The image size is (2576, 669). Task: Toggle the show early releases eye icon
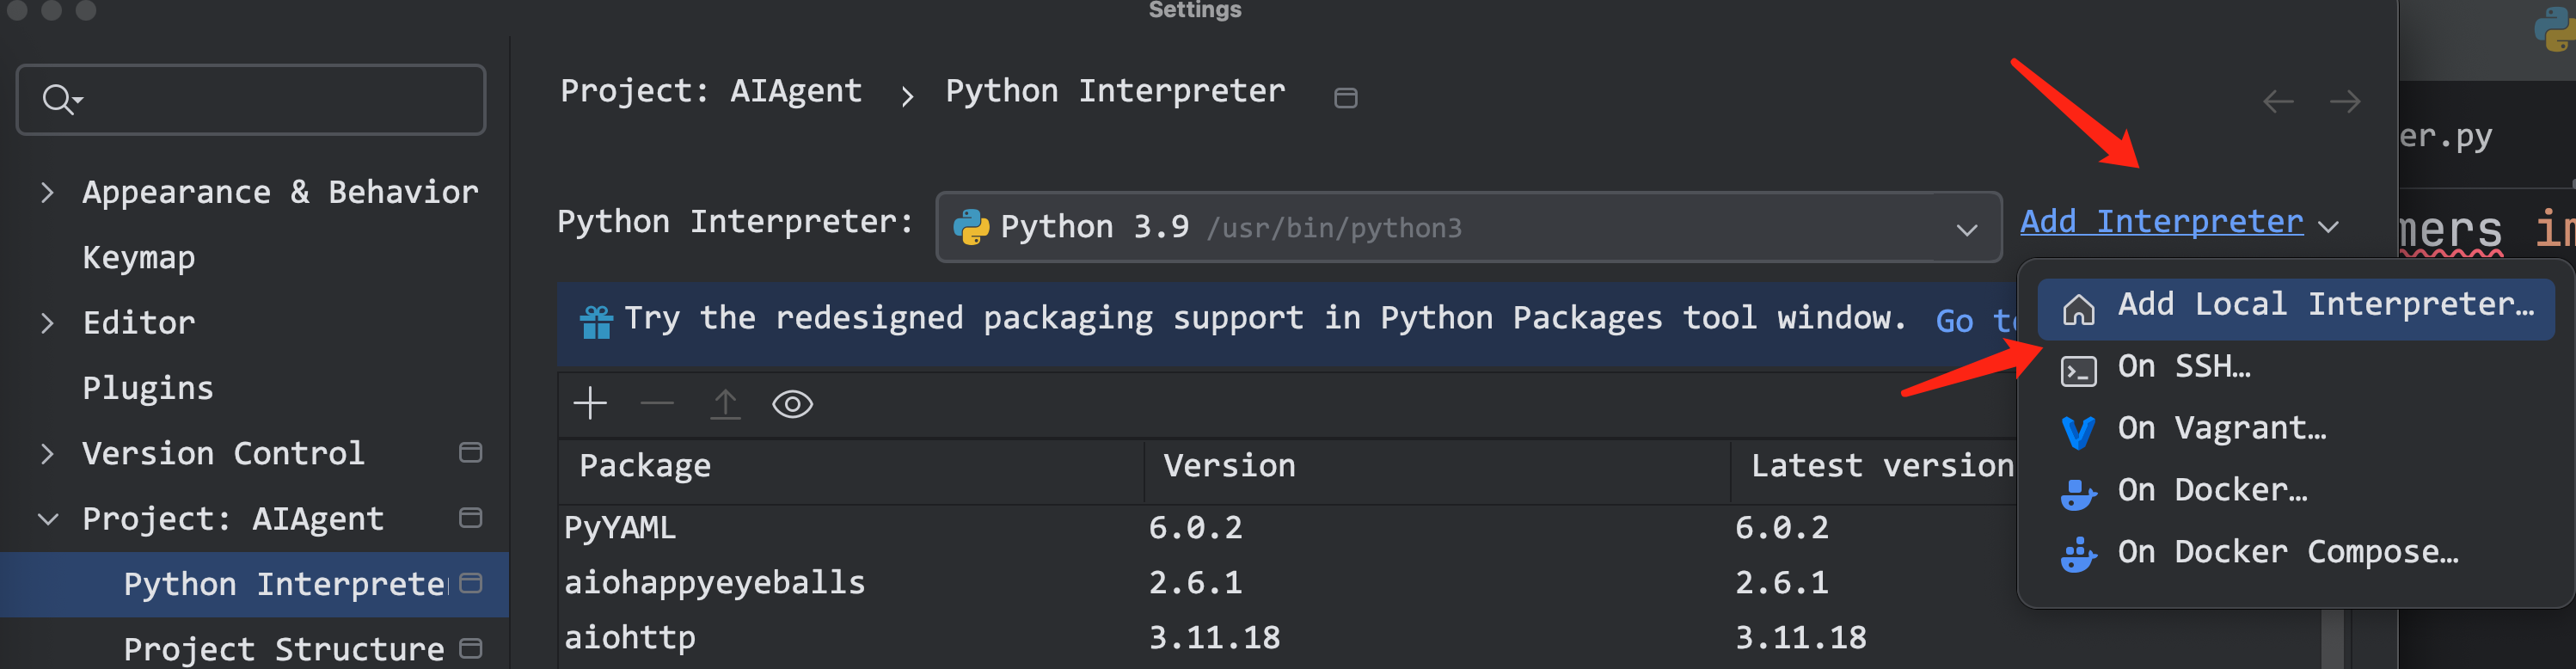[792, 404]
